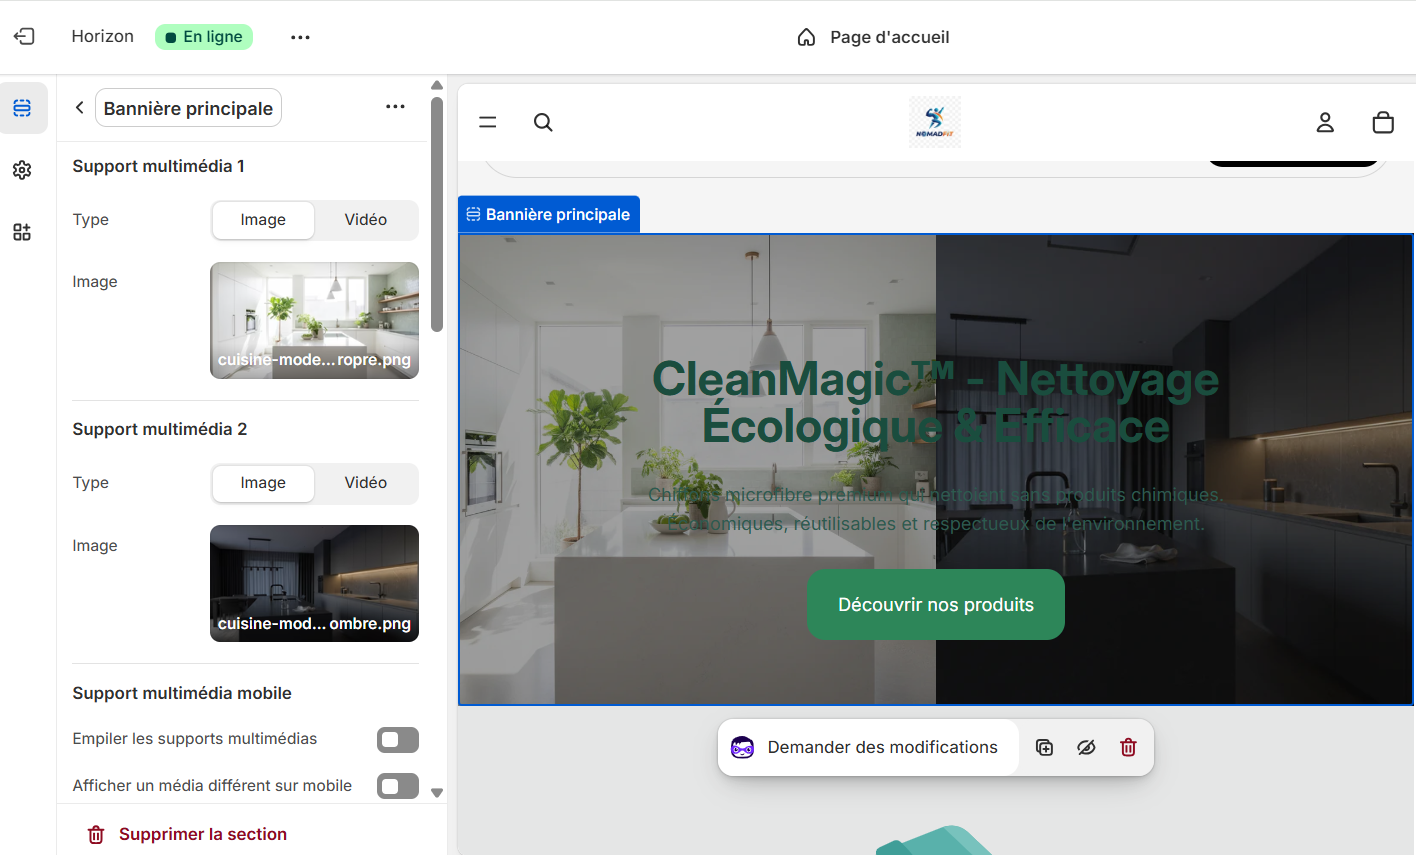This screenshot has width=1416, height=855.
Task: Open theme settings gear icon
Action: (22, 170)
